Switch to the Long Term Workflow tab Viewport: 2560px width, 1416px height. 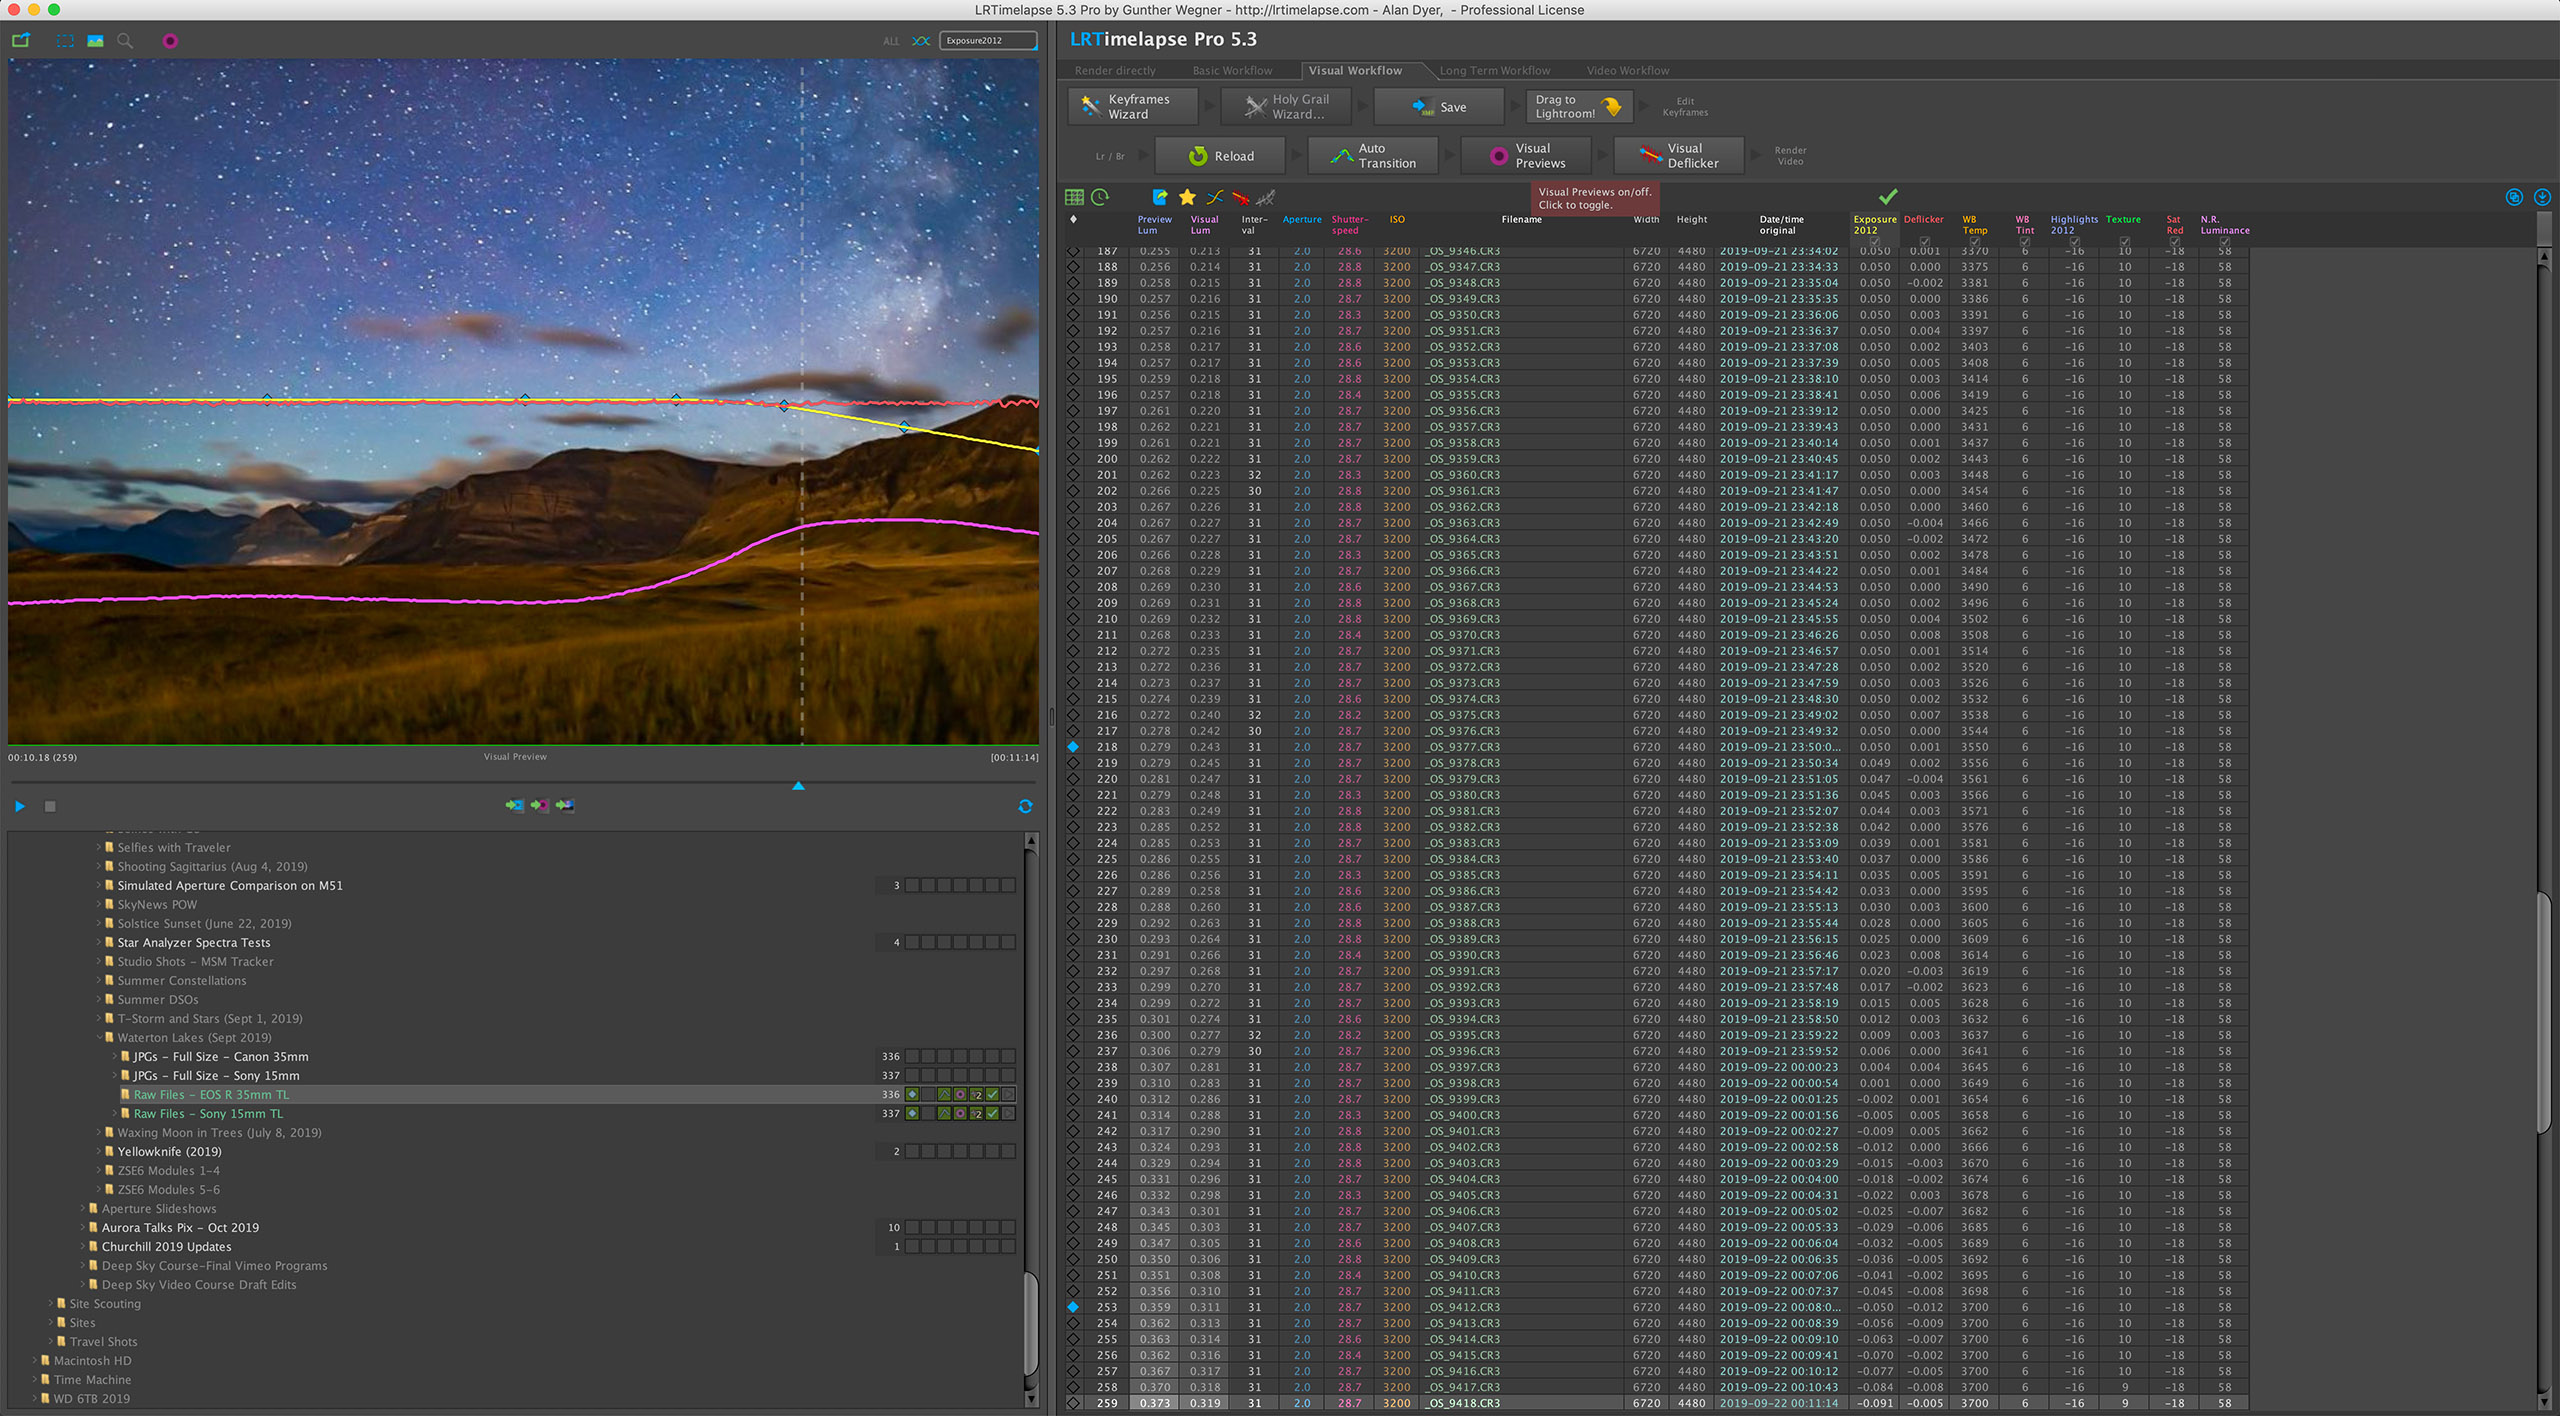click(1494, 70)
